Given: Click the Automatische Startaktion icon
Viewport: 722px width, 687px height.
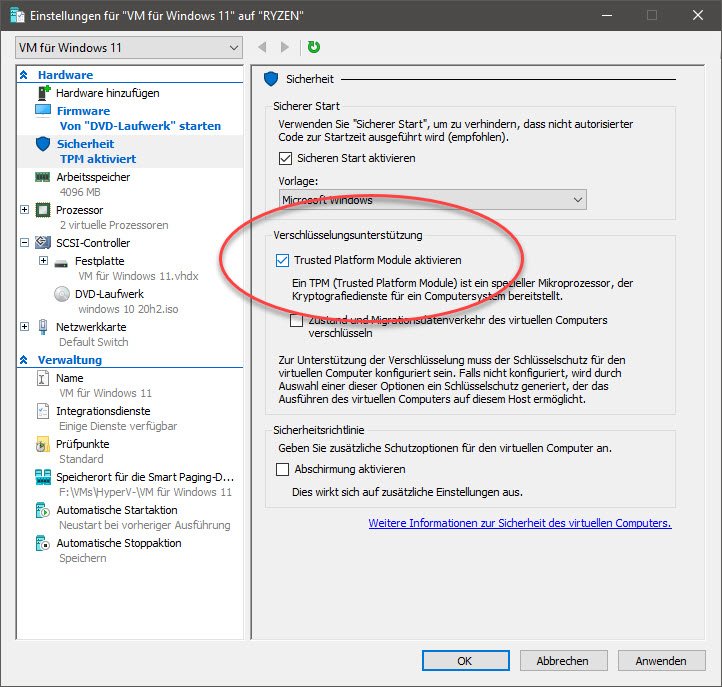Looking at the screenshot, I should (42, 510).
